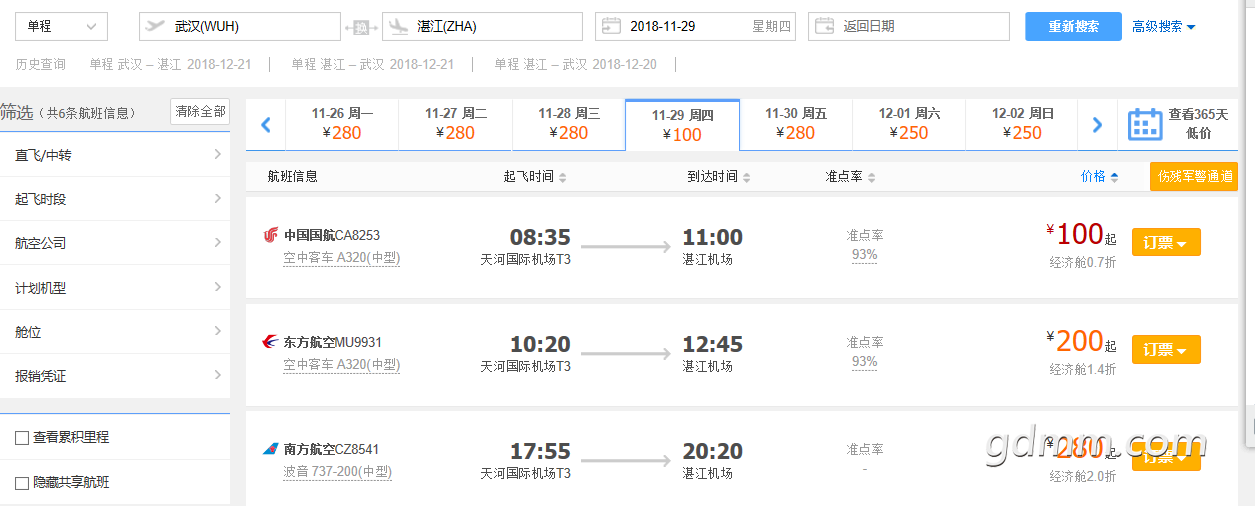
Task: Expand the 舱位 filter
Action: click(x=115, y=332)
